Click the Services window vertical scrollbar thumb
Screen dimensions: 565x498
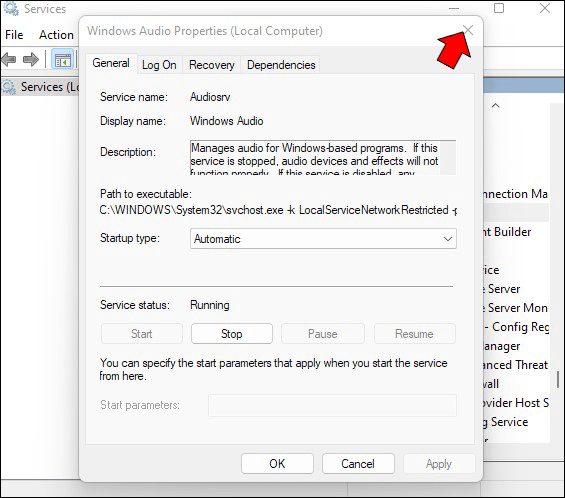(558, 379)
